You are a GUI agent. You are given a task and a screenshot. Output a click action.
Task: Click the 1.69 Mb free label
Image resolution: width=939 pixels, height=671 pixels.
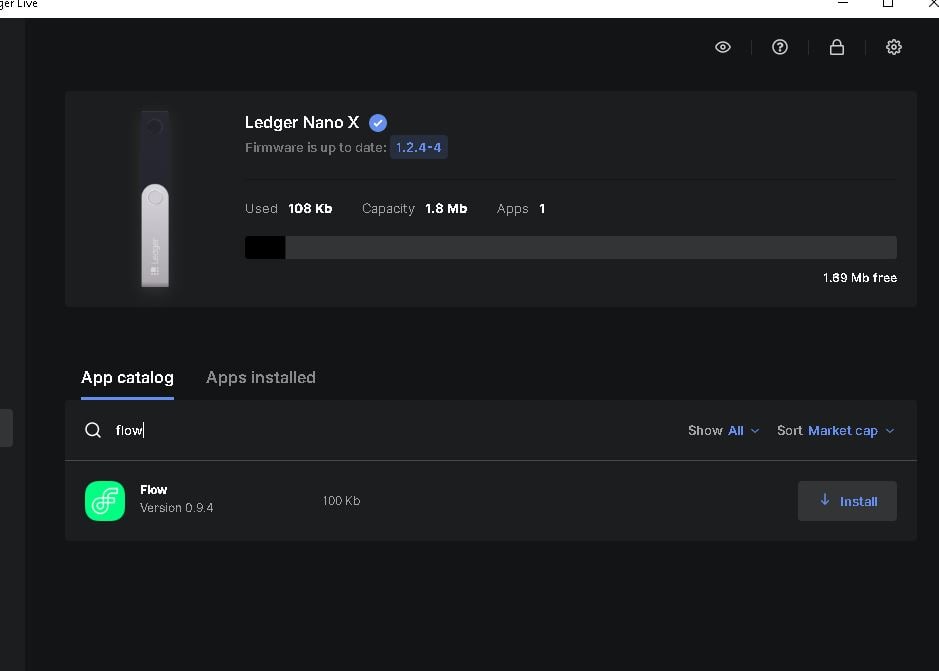tap(859, 278)
